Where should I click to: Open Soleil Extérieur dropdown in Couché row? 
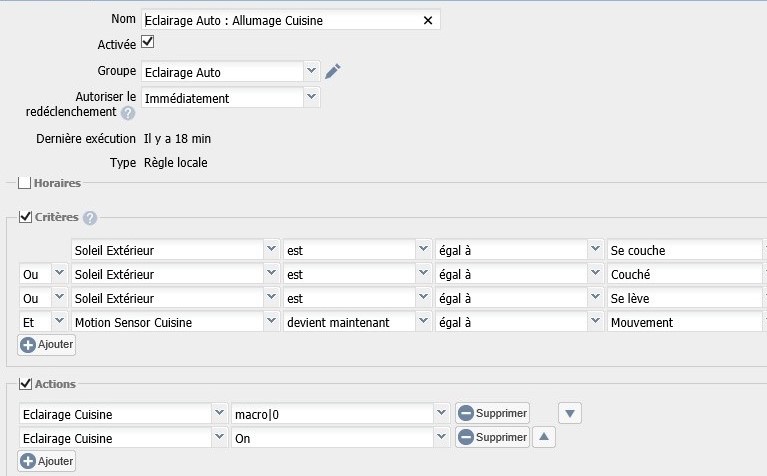271,273
